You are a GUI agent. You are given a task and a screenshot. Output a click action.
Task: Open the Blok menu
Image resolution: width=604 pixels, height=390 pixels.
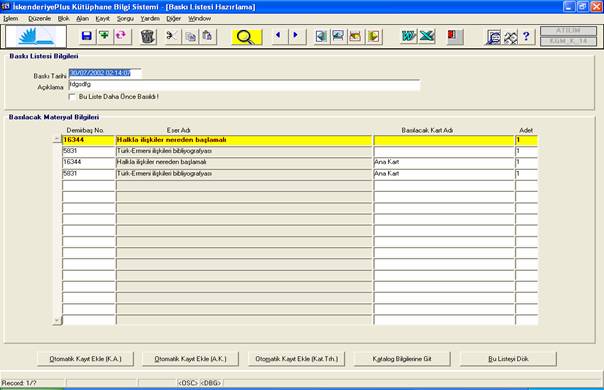pos(64,18)
